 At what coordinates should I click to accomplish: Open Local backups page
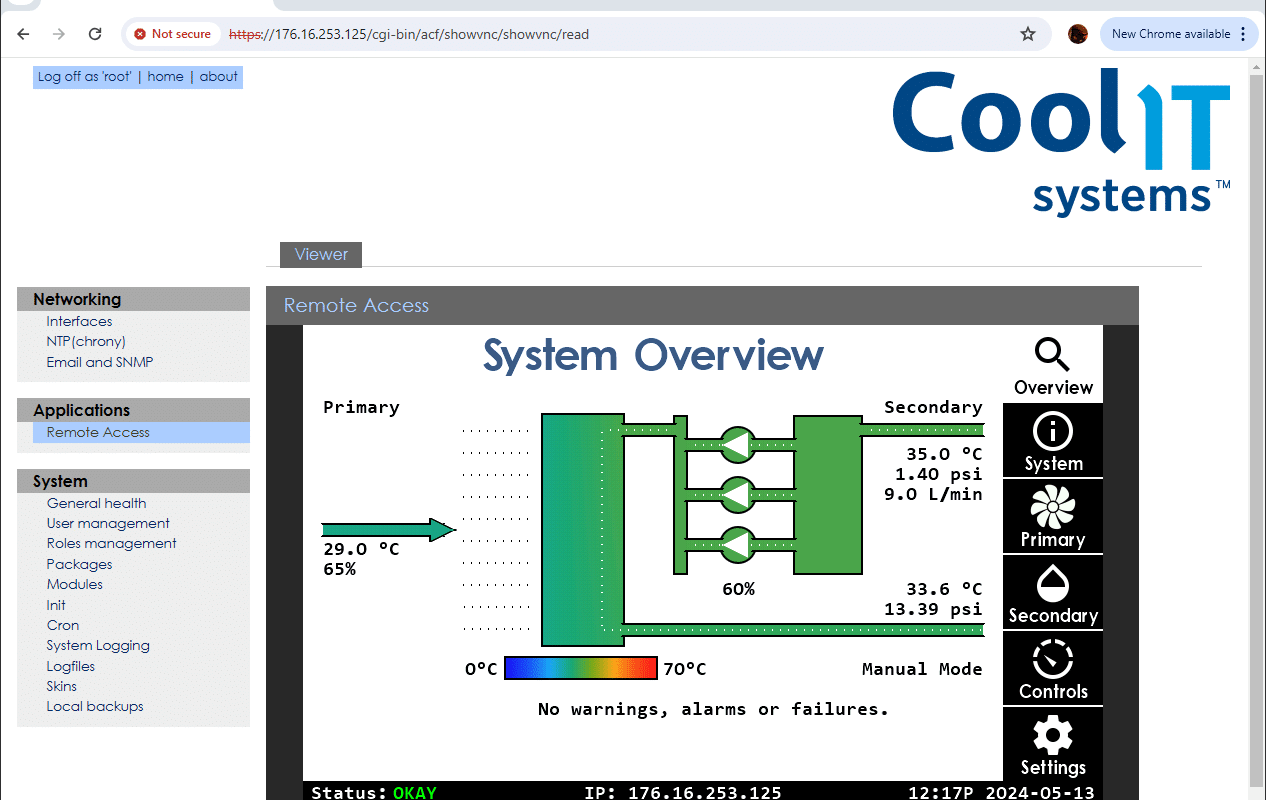pyautogui.click(x=95, y=706)
